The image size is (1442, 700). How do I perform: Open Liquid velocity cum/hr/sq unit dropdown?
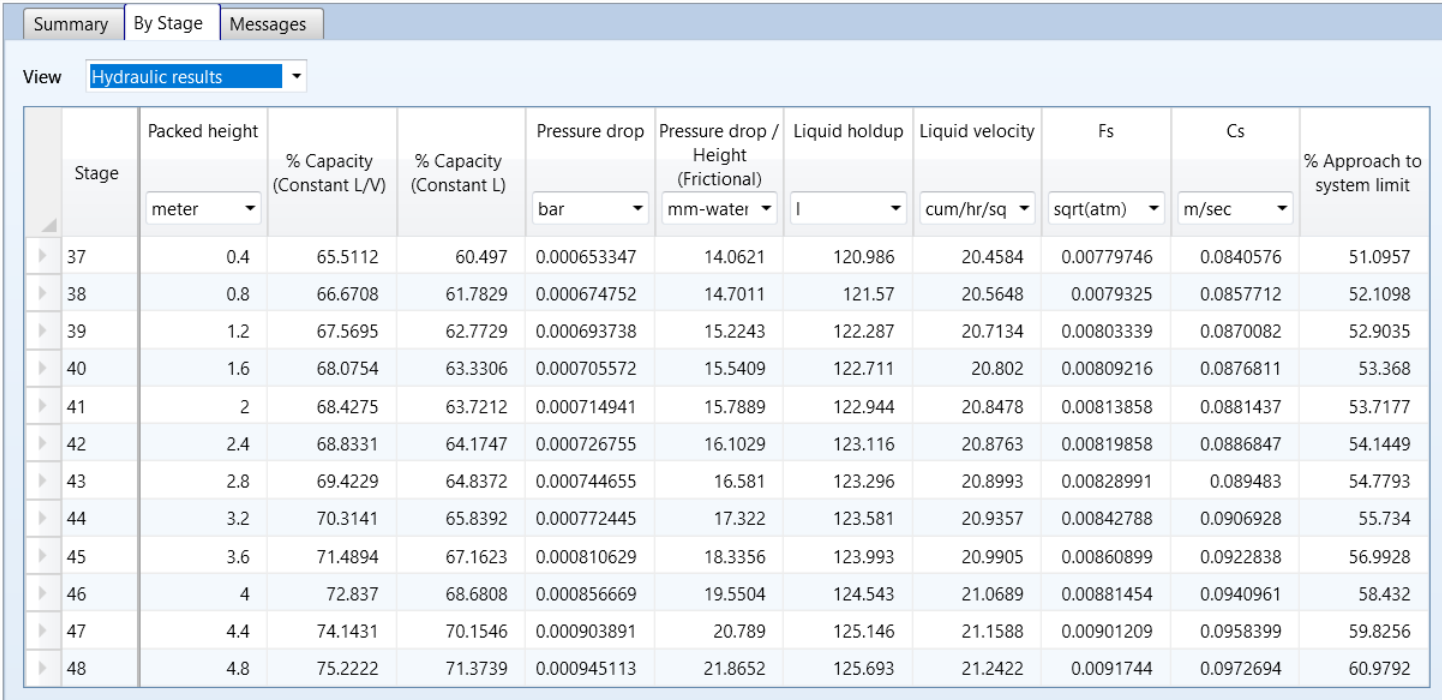tap(977, 210)
